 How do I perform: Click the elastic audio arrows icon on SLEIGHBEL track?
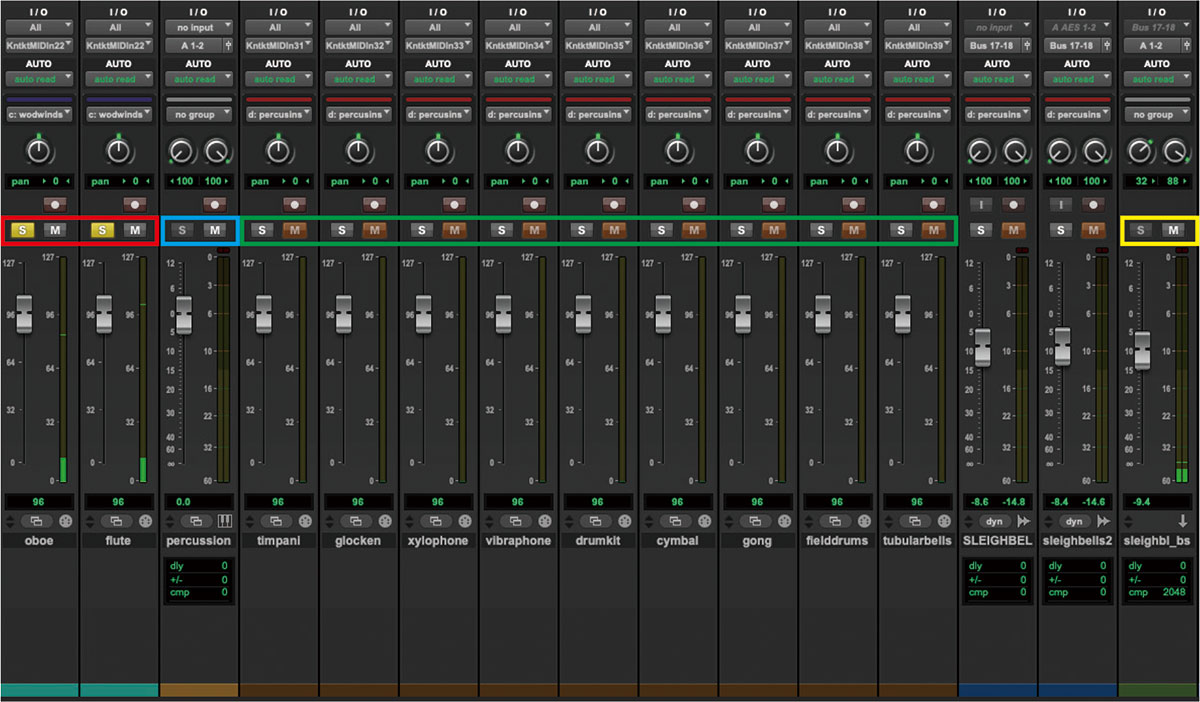1024,521
